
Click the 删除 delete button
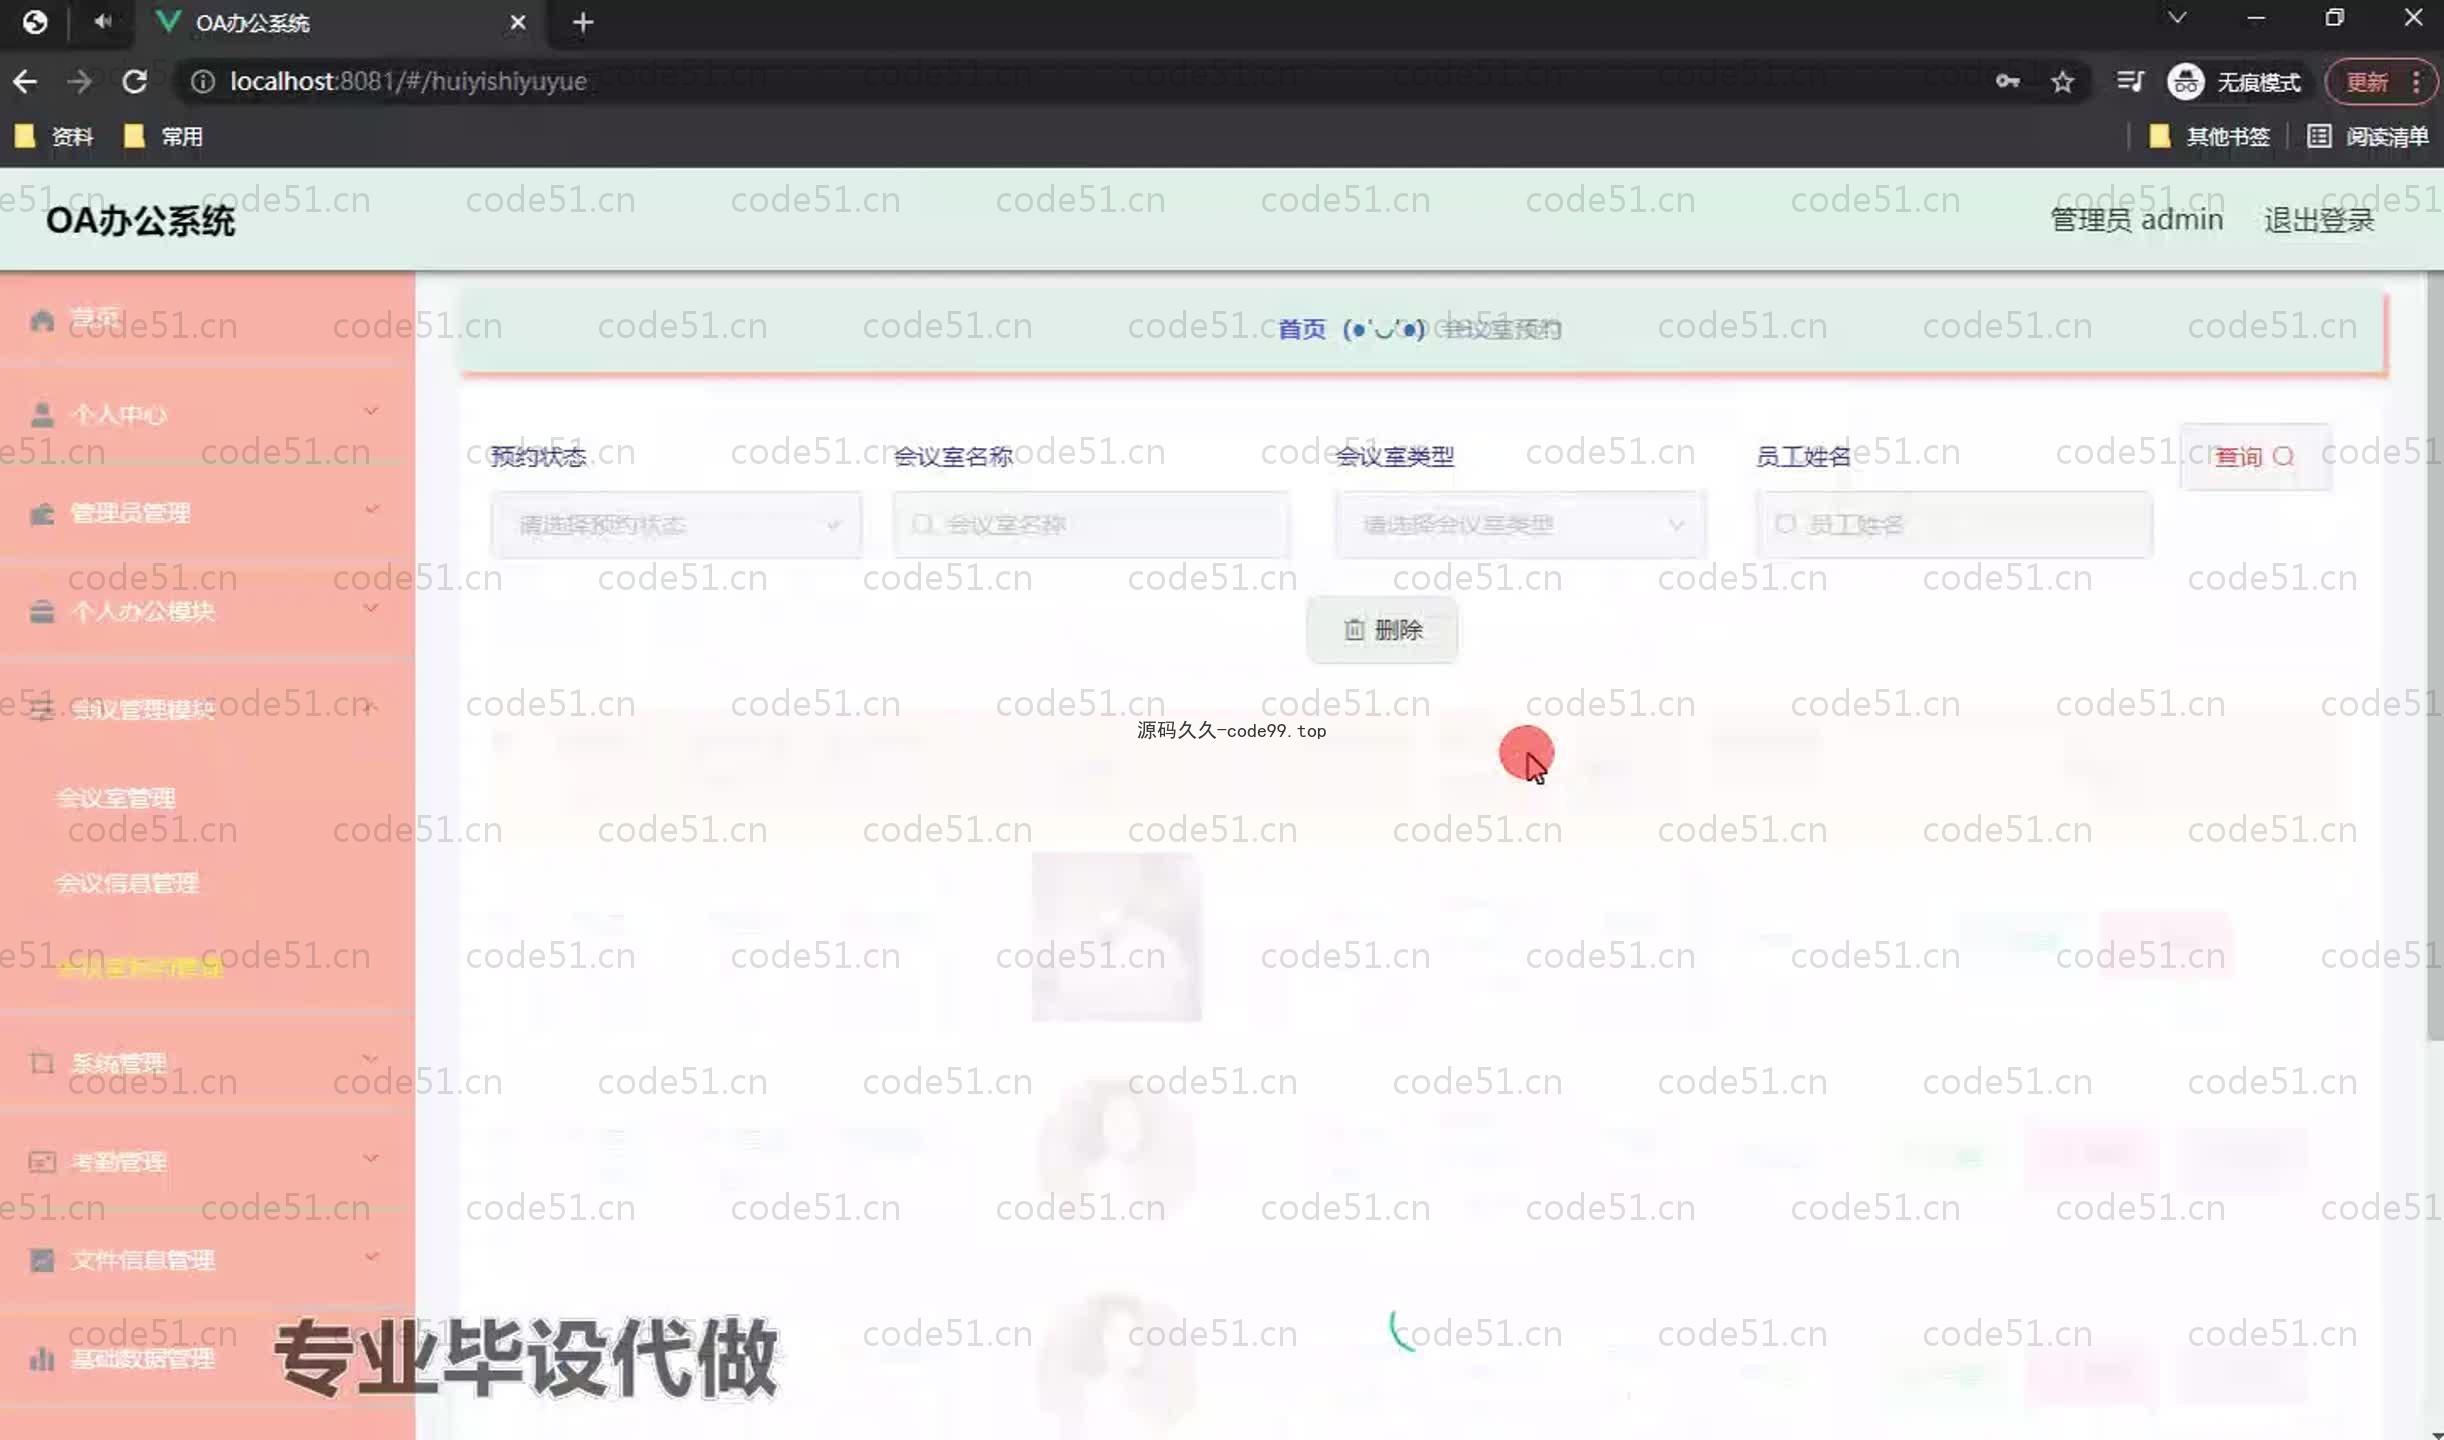point(1382,630)
